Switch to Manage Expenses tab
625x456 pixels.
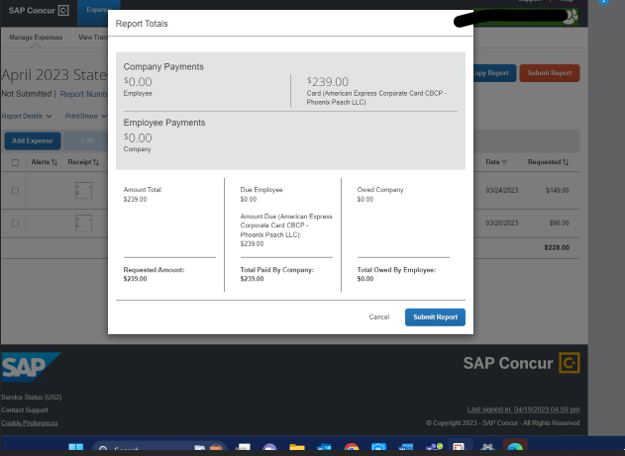pyautogui.click(x=36, y=37)
